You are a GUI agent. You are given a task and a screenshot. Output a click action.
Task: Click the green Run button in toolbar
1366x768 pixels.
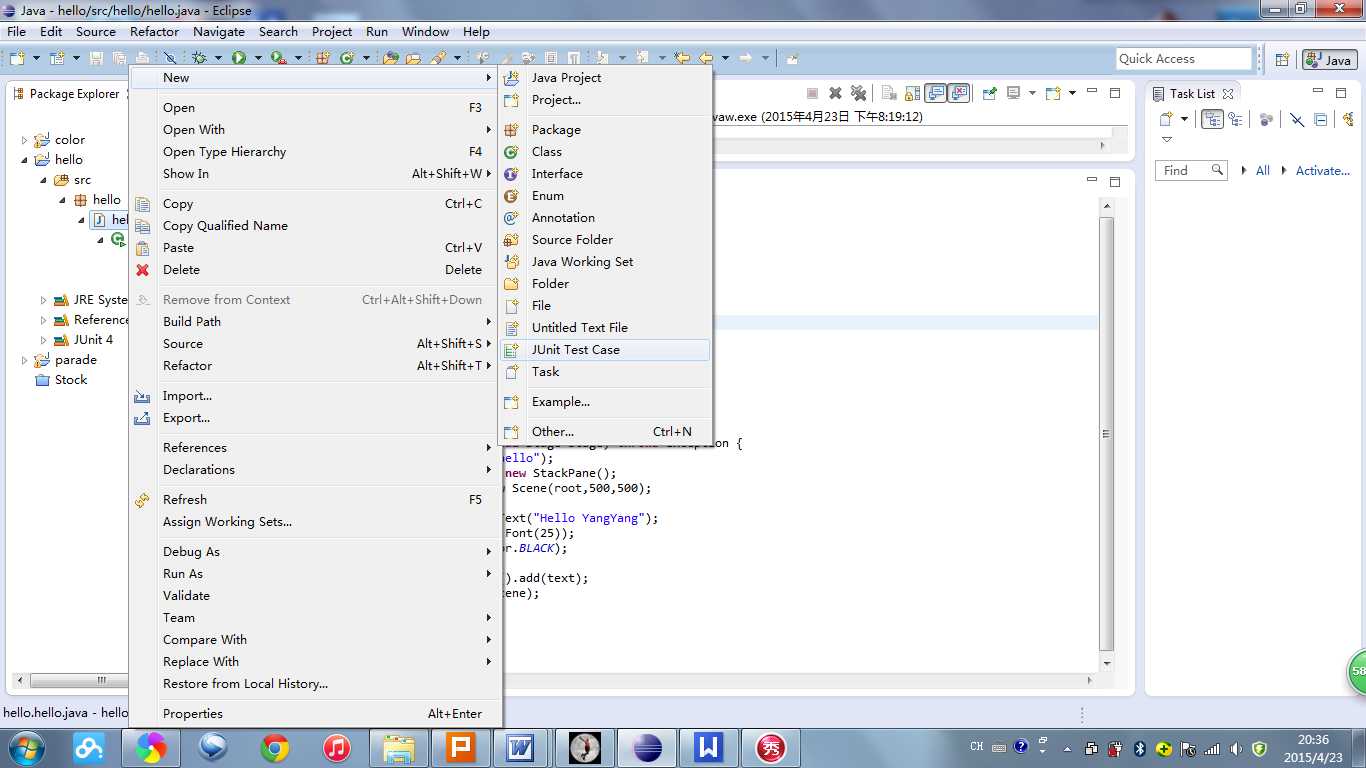pos(238,58)
